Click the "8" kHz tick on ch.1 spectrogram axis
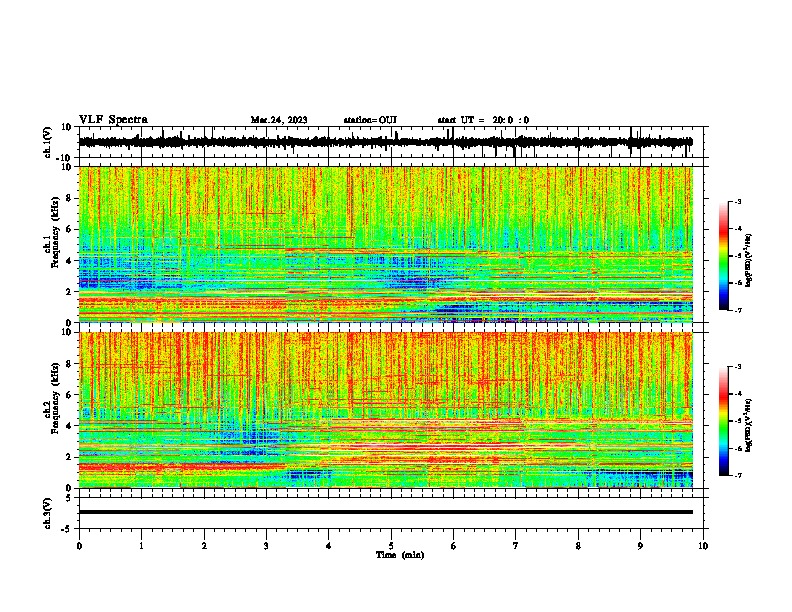The image size is (792, 612). click(x=70, y=198)
